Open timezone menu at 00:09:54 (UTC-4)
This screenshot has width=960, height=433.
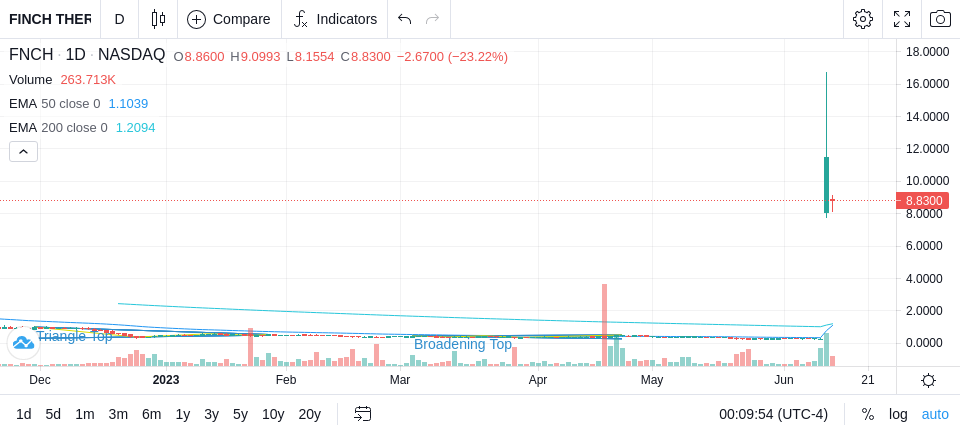tap(773, 415)
